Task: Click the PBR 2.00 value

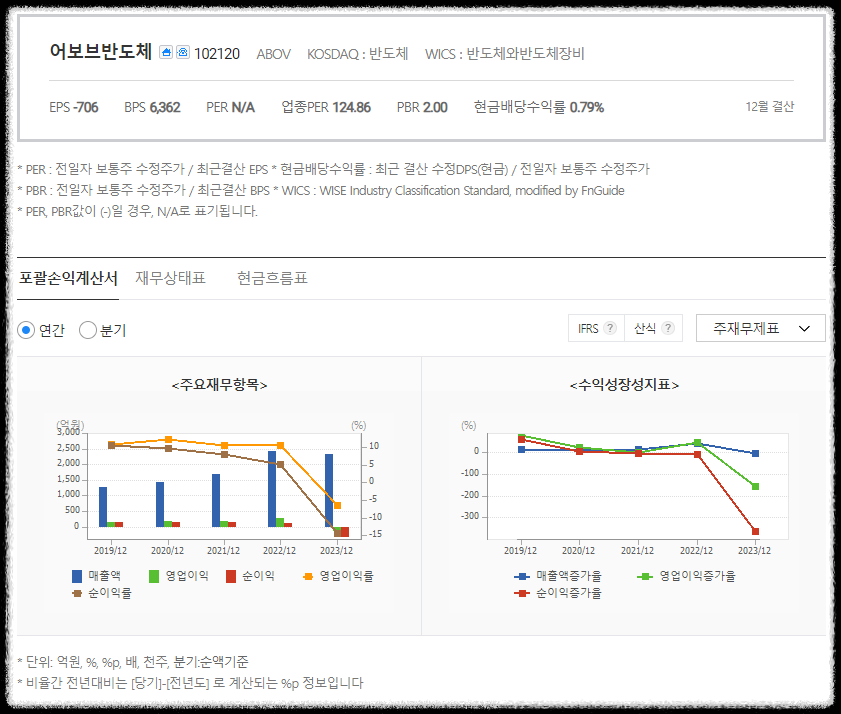Action: [x=422, y=107]
